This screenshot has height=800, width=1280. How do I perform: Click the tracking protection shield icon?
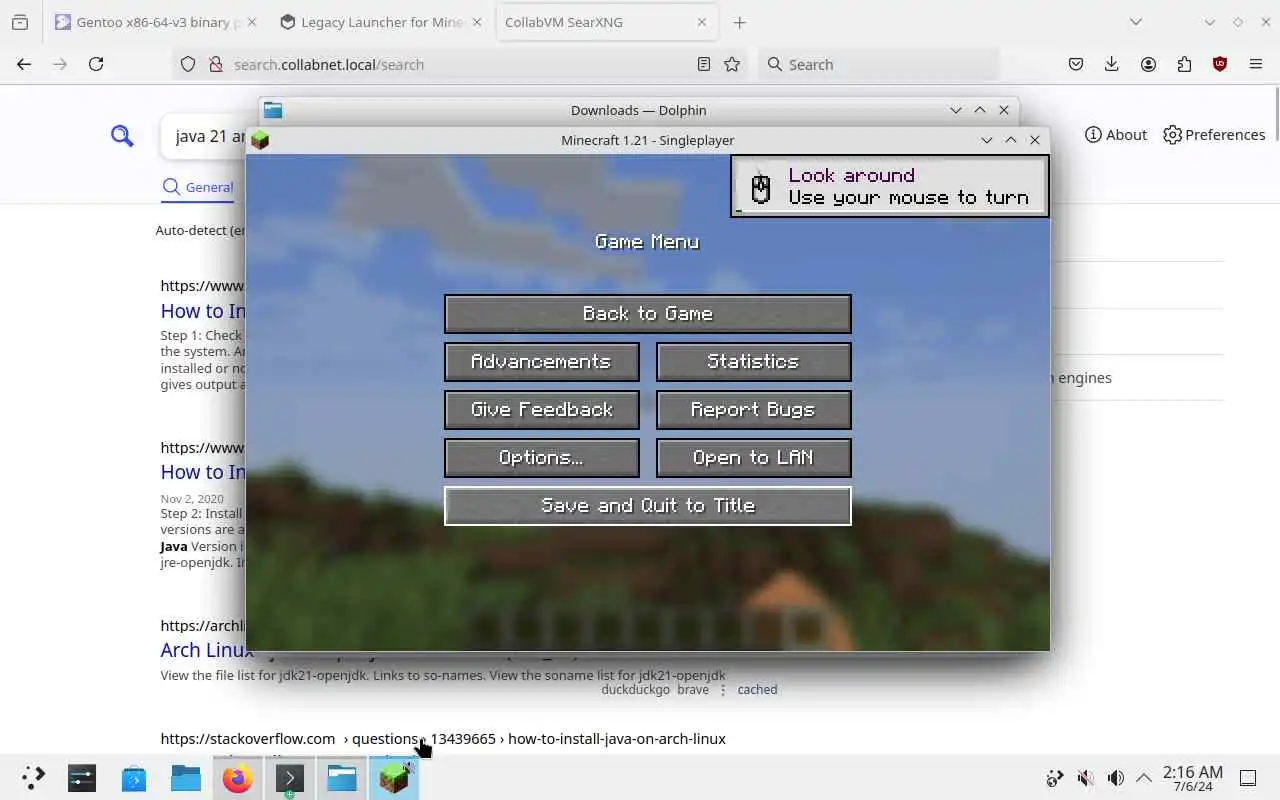188,64
